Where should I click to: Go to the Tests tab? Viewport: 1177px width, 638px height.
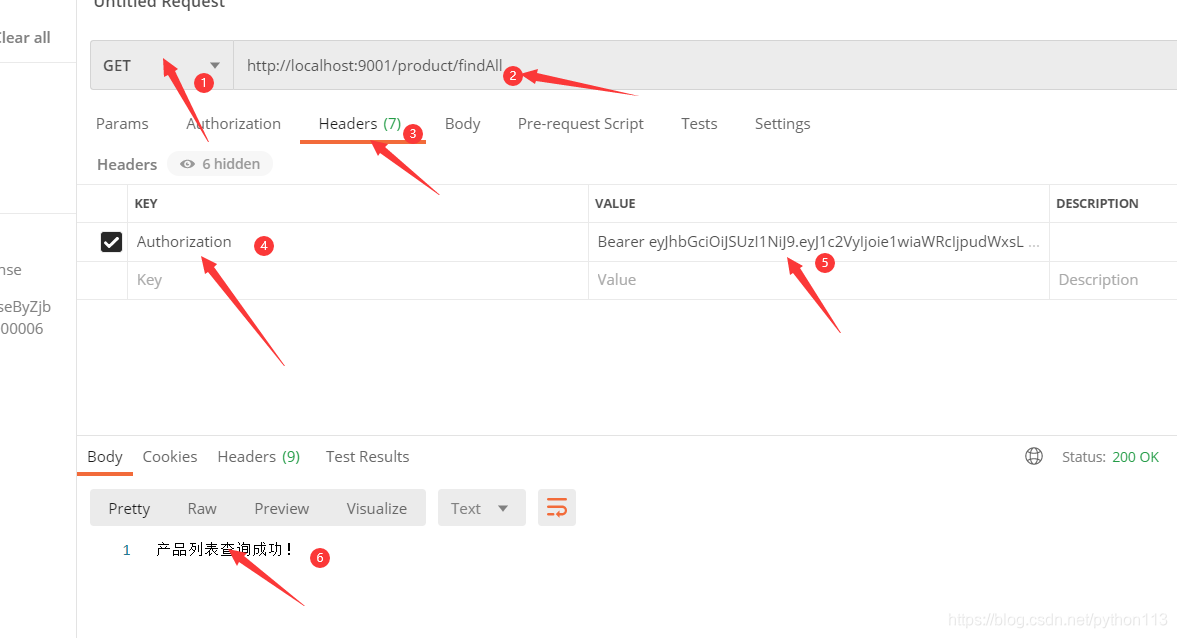tap(699, 124)
